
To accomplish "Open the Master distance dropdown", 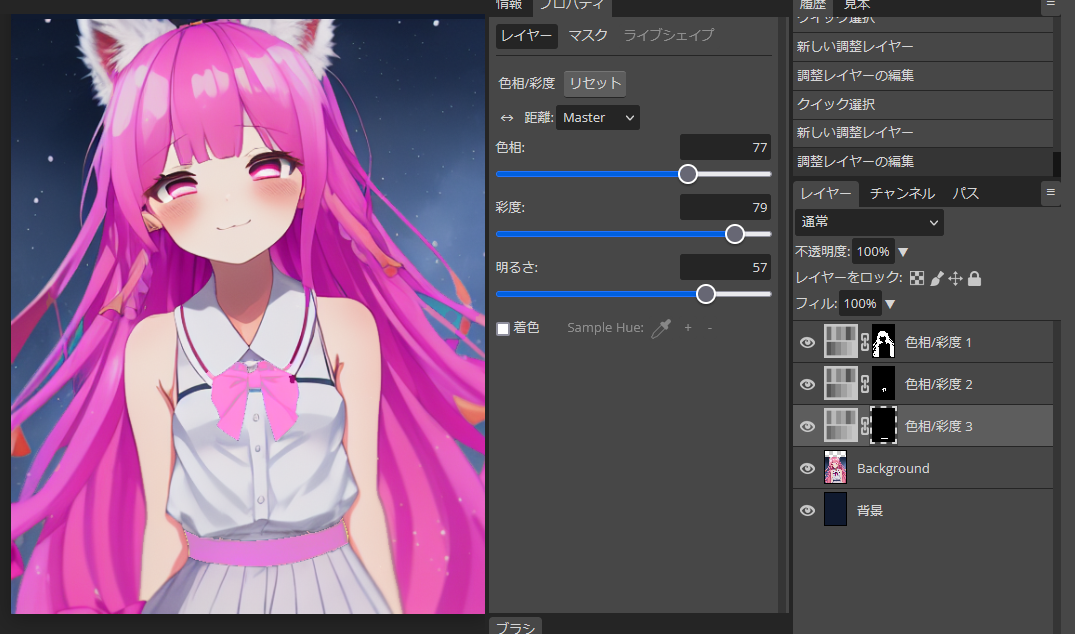I will click(x=596, y=117).
